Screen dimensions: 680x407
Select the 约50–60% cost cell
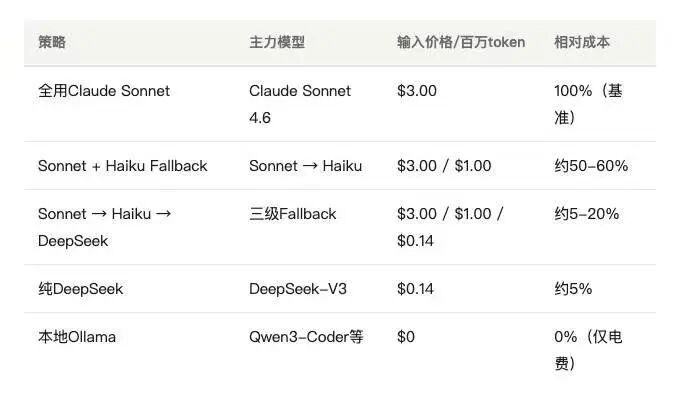tap(591, 166)
